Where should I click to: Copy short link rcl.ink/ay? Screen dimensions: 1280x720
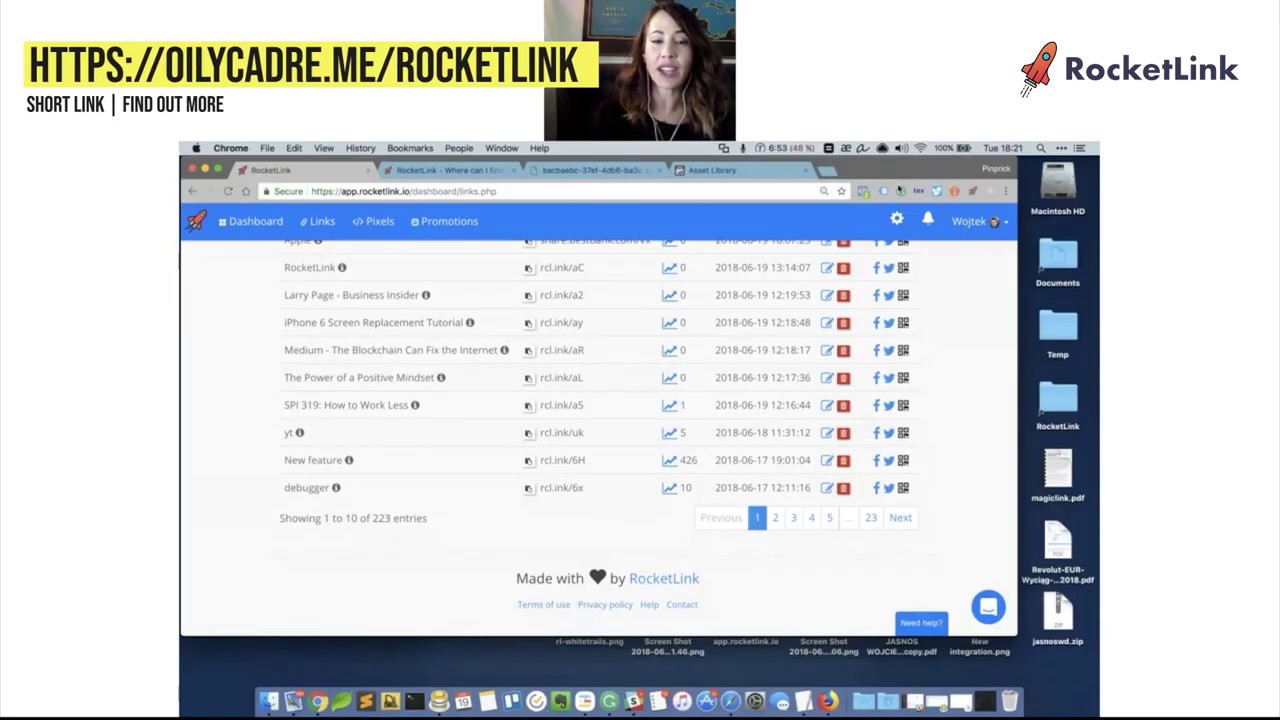coord(529,323)
